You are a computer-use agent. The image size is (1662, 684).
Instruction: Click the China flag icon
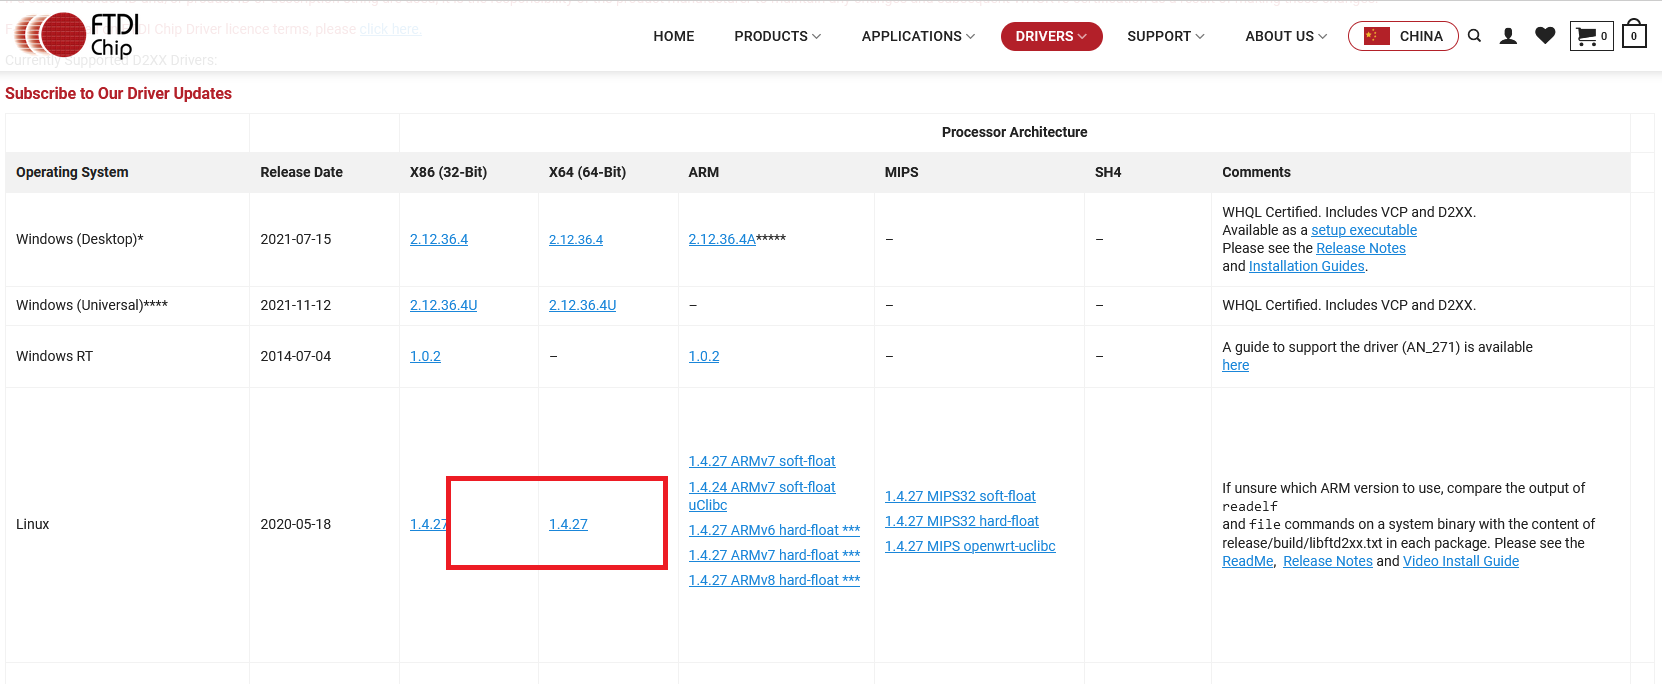pyautogui.click(x=1377, y=36)
